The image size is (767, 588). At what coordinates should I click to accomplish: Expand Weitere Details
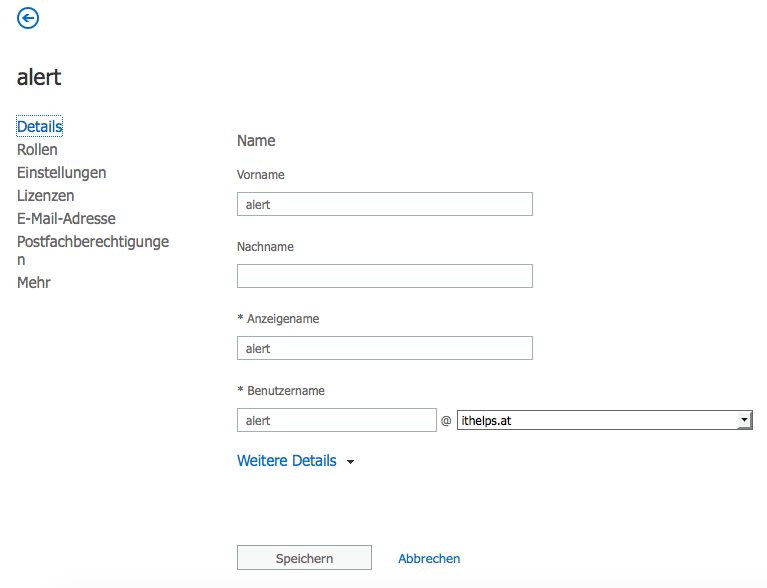coord(295,461)
